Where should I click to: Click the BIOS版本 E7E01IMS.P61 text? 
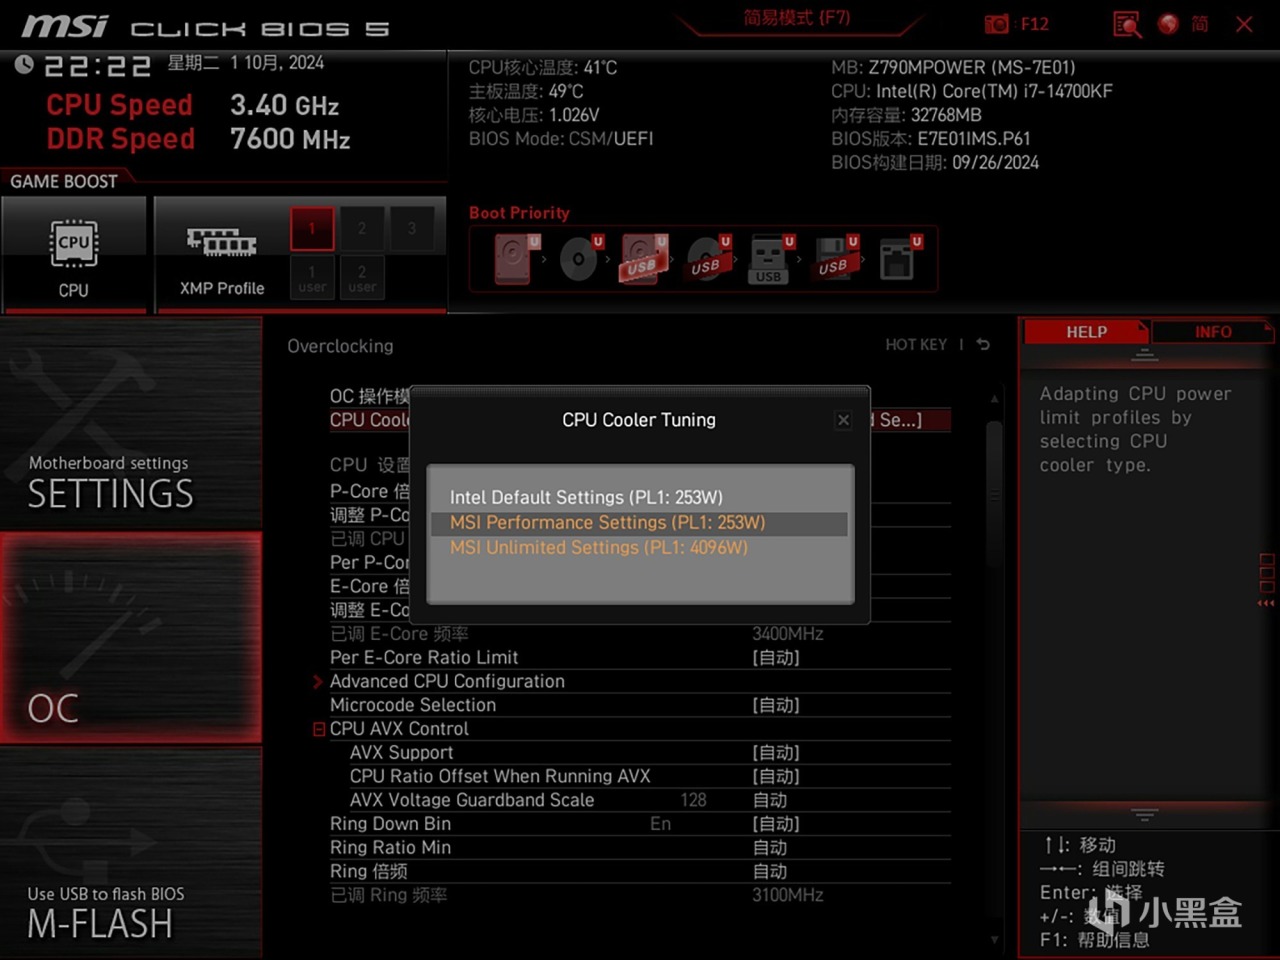pos(930,139)
